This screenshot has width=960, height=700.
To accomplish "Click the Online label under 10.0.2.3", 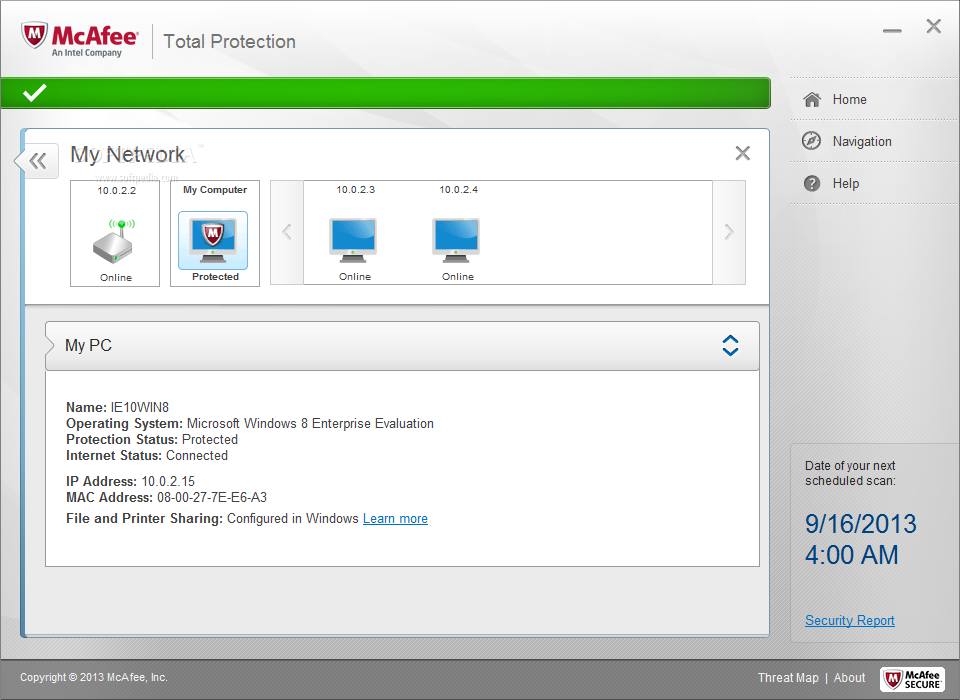I will tap(355, 277).
